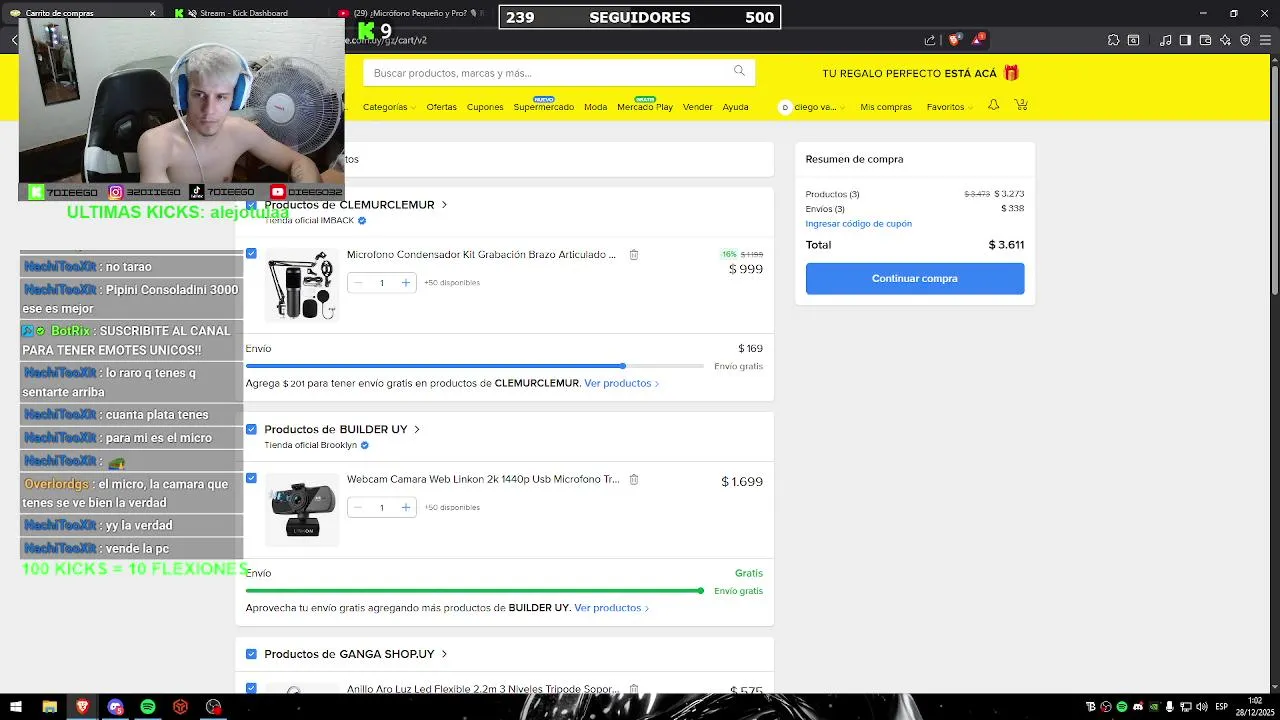Open the shopping cart icon in header
The height and width of the screenshot is (720, 1280).
point(1020,105)
